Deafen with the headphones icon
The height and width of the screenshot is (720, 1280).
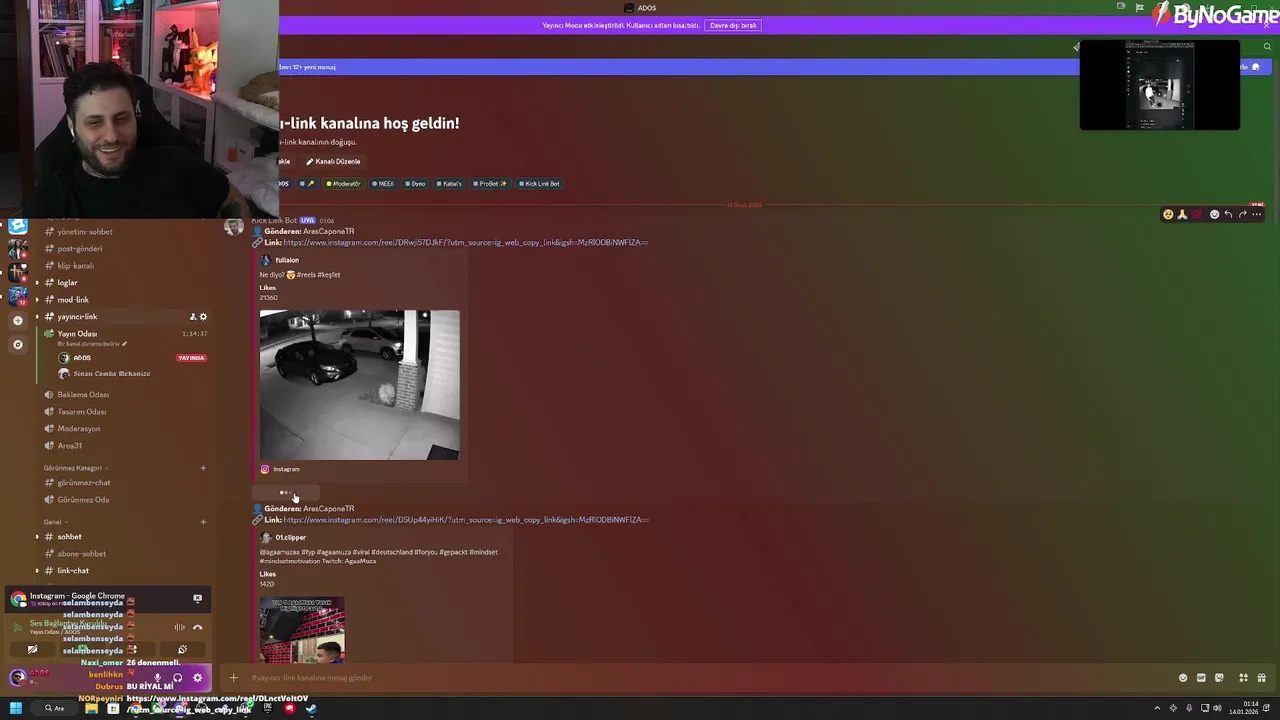click(177, 678)
